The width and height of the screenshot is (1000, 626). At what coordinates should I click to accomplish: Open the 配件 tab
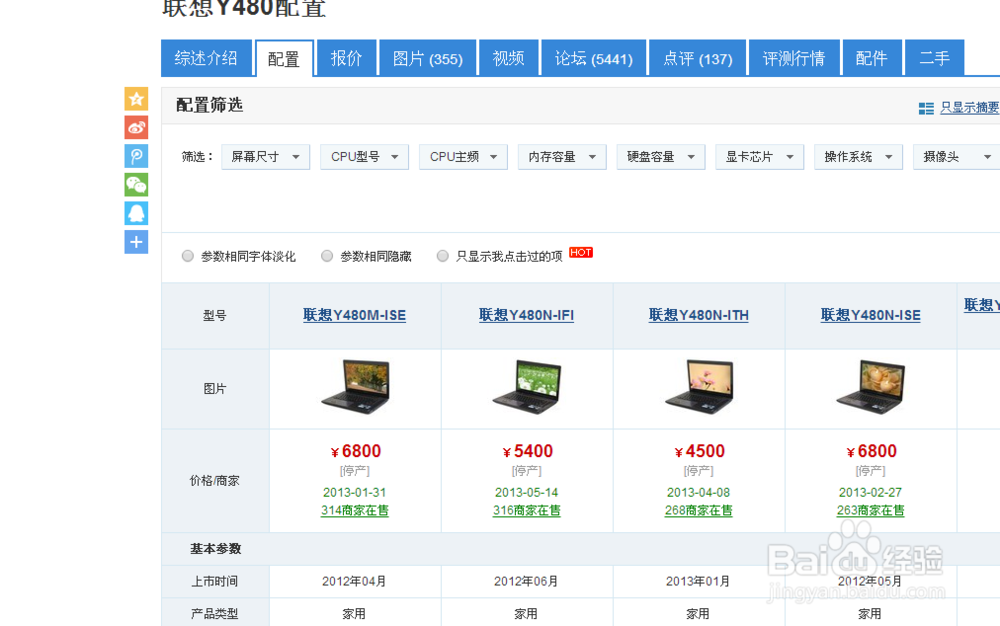coord(872,58)
